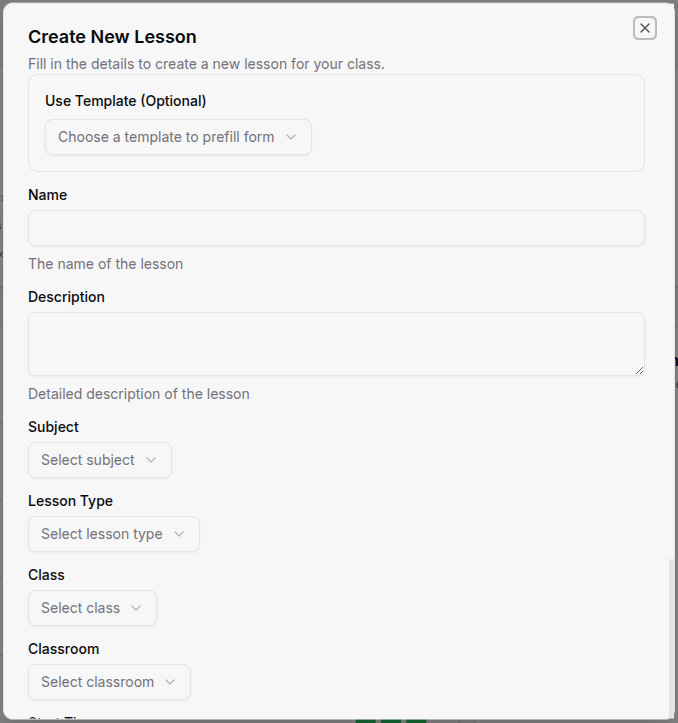Open the Choose a template dropdown
Image resolution: width=678 pixels, height=723 pixels.
click(x=178, y=137)
